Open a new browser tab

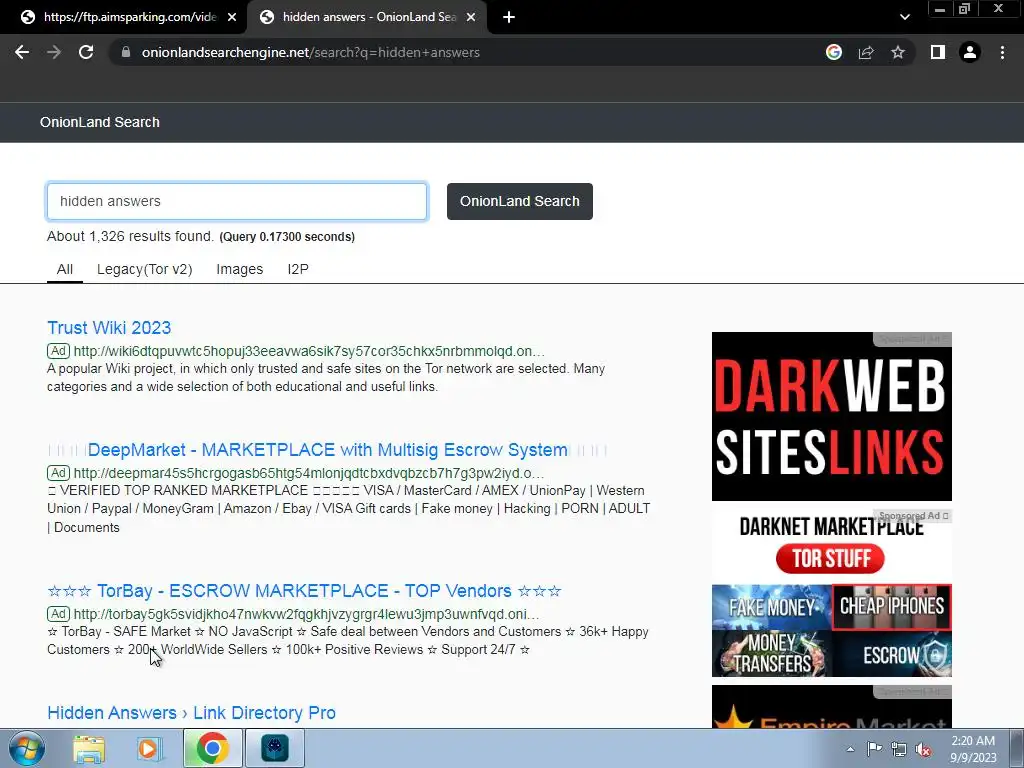click(x=509, y=17)
